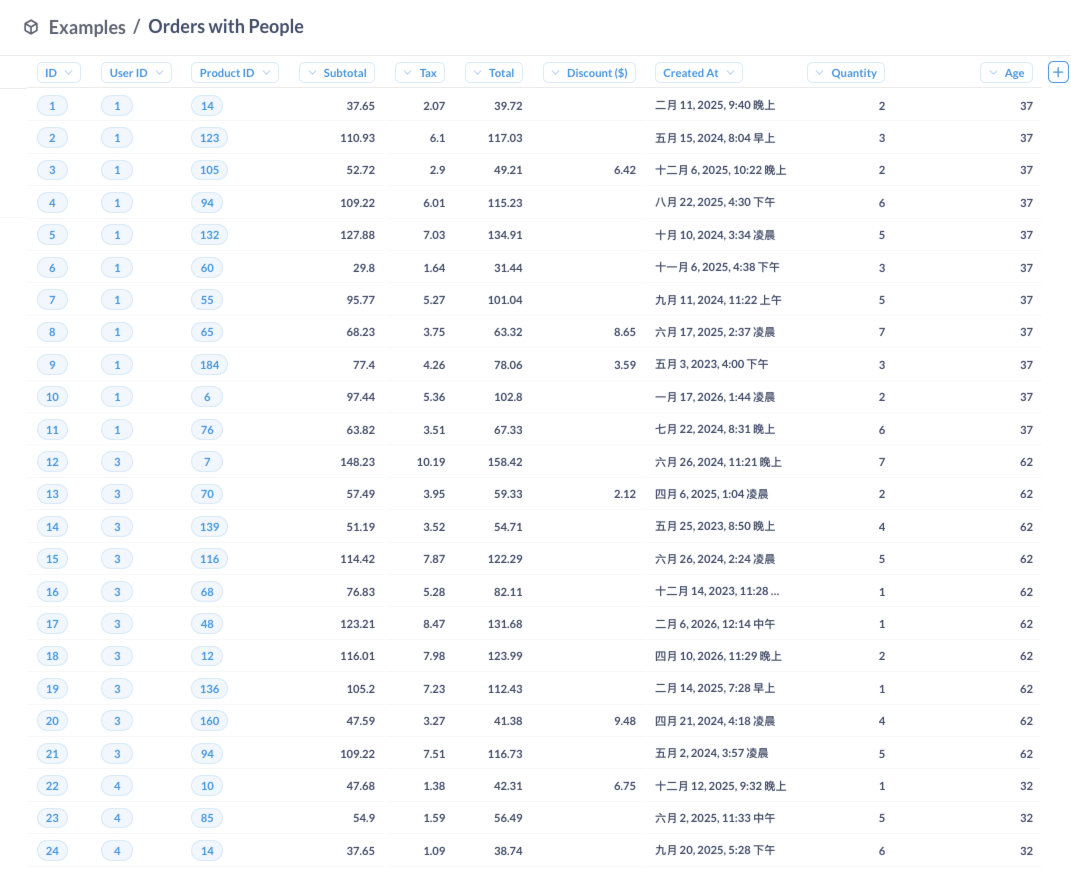Open the User ID column header menu
Image resolution: width=1071 pixels, height=869 pixels.
tap(136, 72)
